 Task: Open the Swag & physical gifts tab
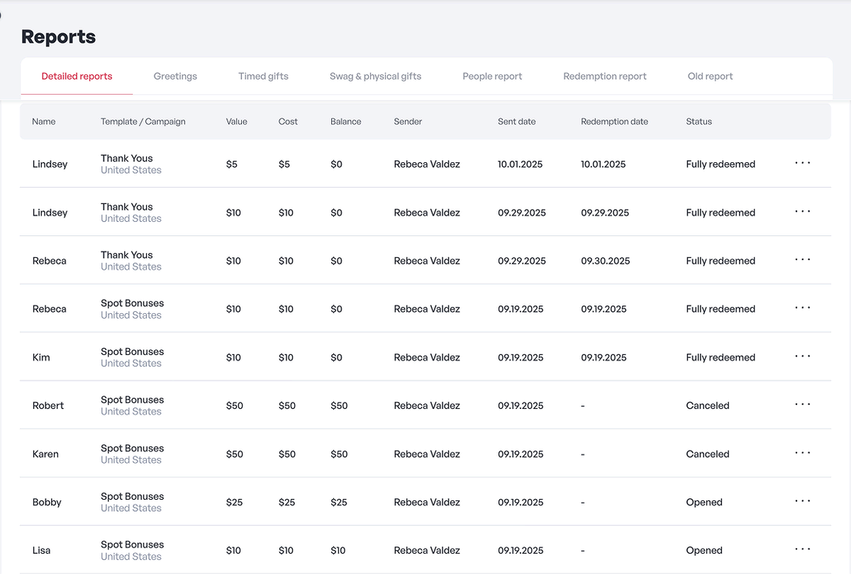(376, 76)
